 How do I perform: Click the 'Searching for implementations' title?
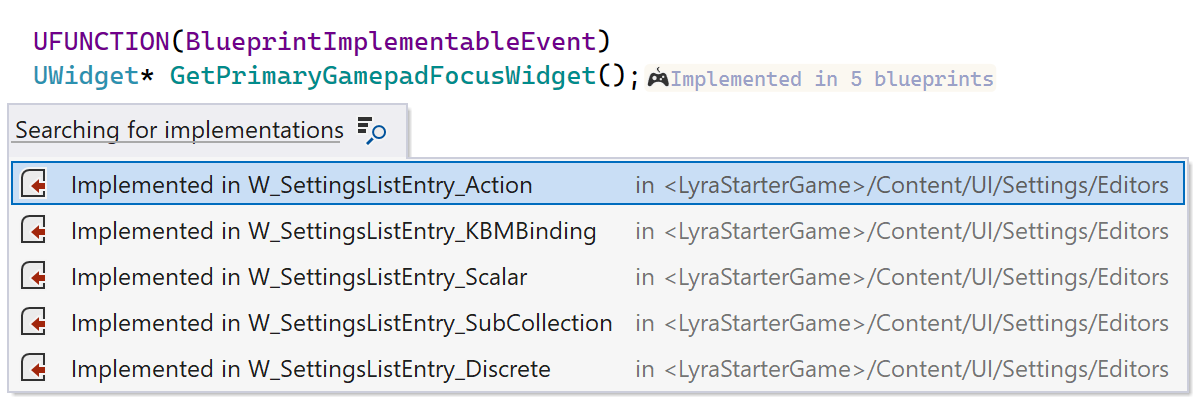[x=179, y=130]
